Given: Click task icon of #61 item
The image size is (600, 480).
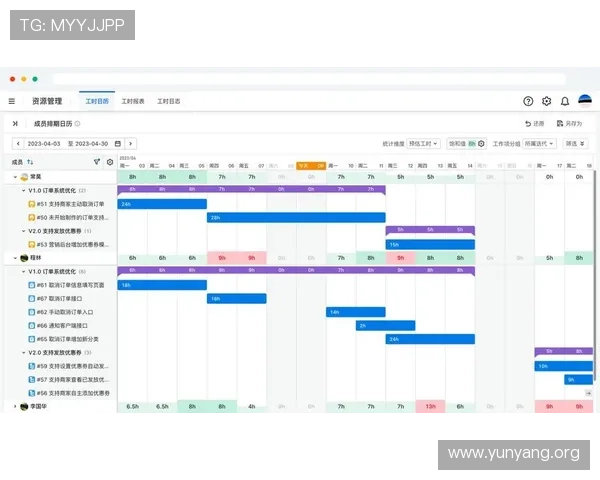Looking at the screenshot, I should (32, 285).
